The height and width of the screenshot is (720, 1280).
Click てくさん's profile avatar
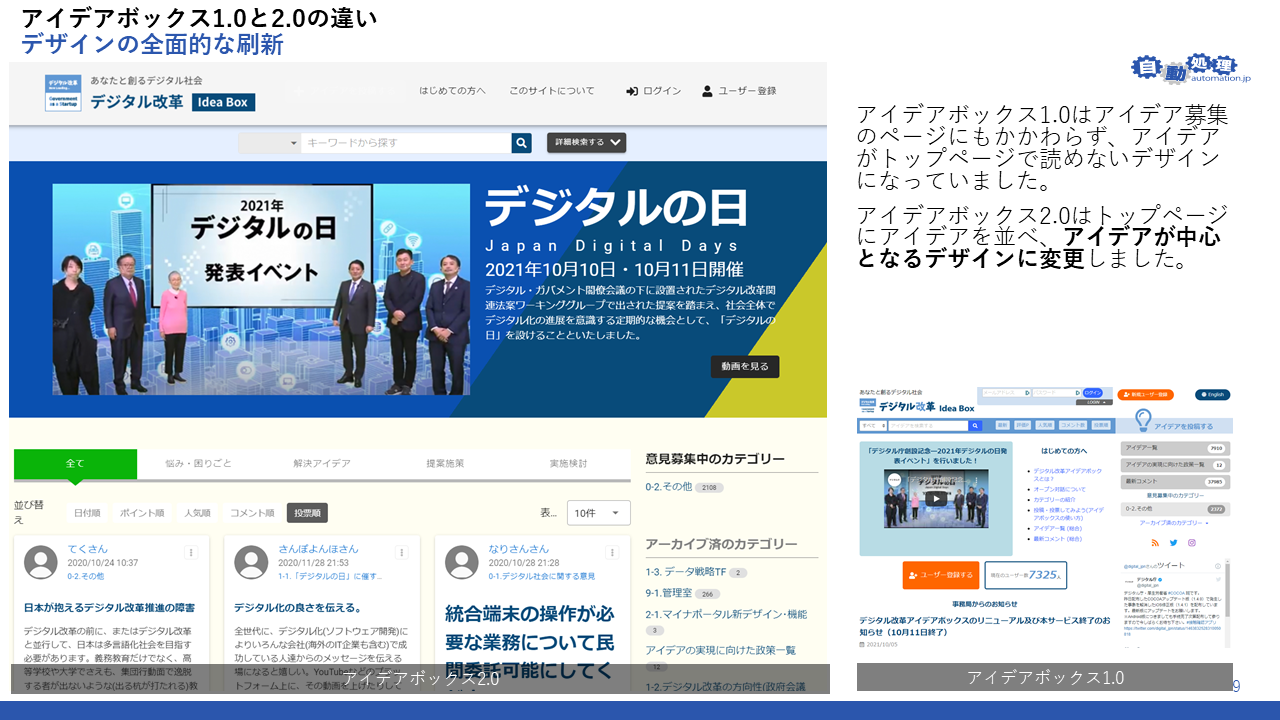click(x=41, y=562)
